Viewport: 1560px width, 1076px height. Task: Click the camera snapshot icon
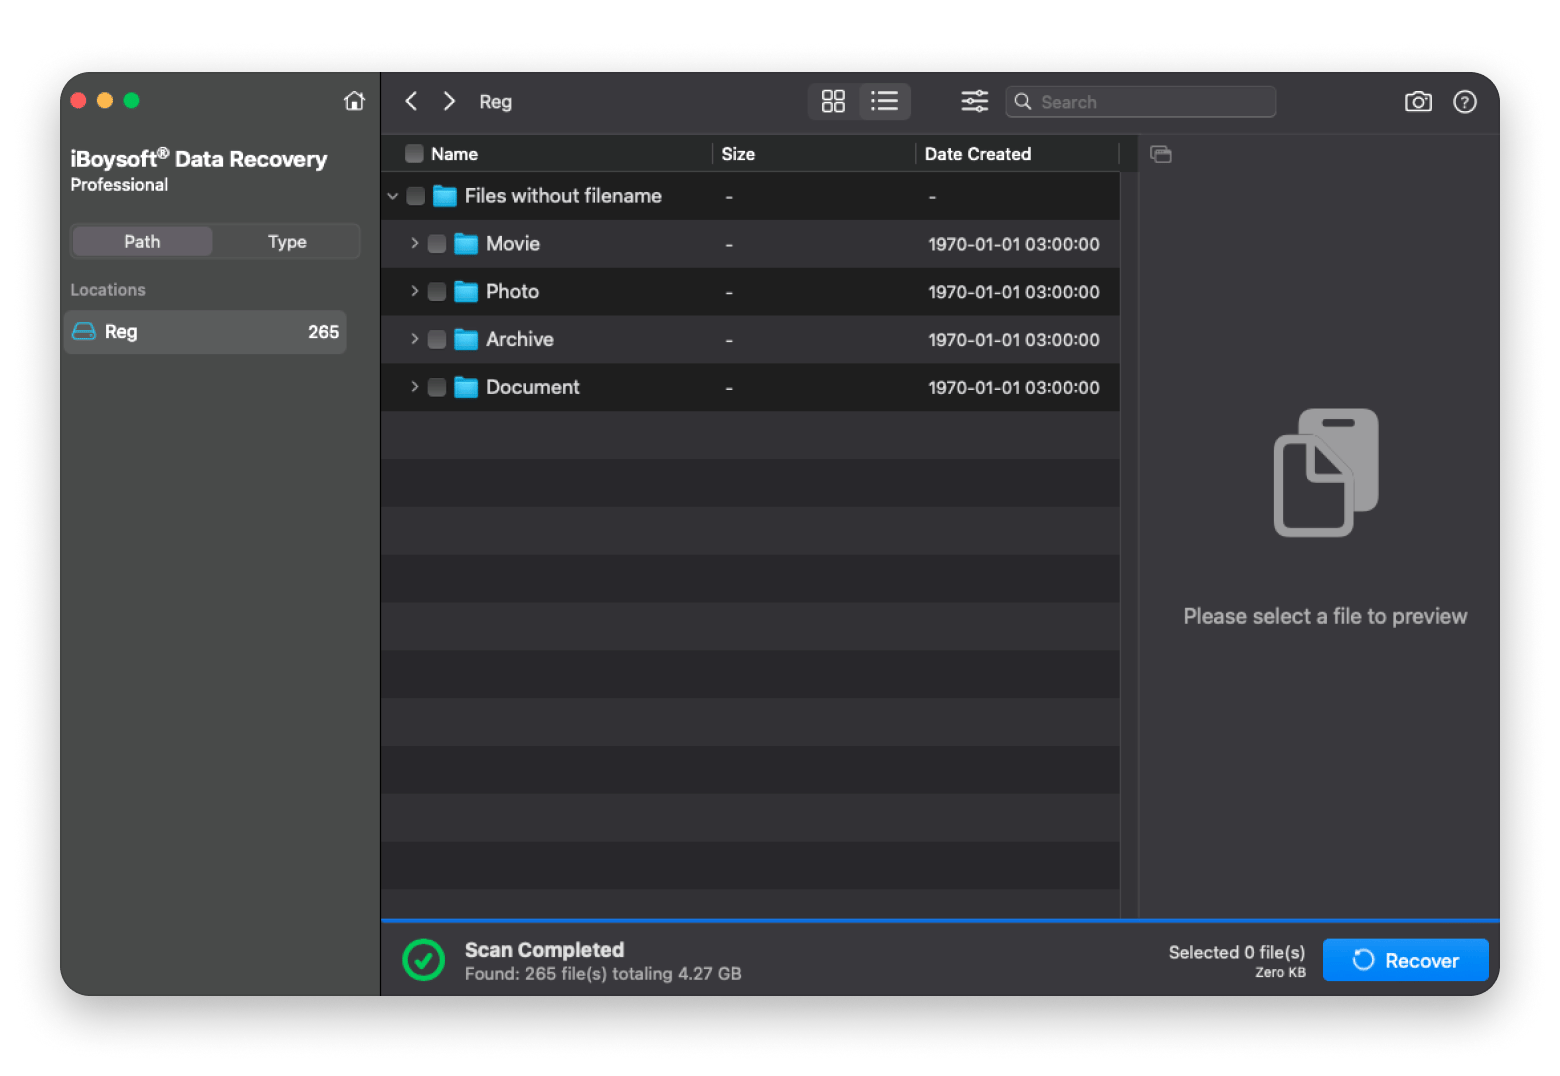pos(1418,101)
